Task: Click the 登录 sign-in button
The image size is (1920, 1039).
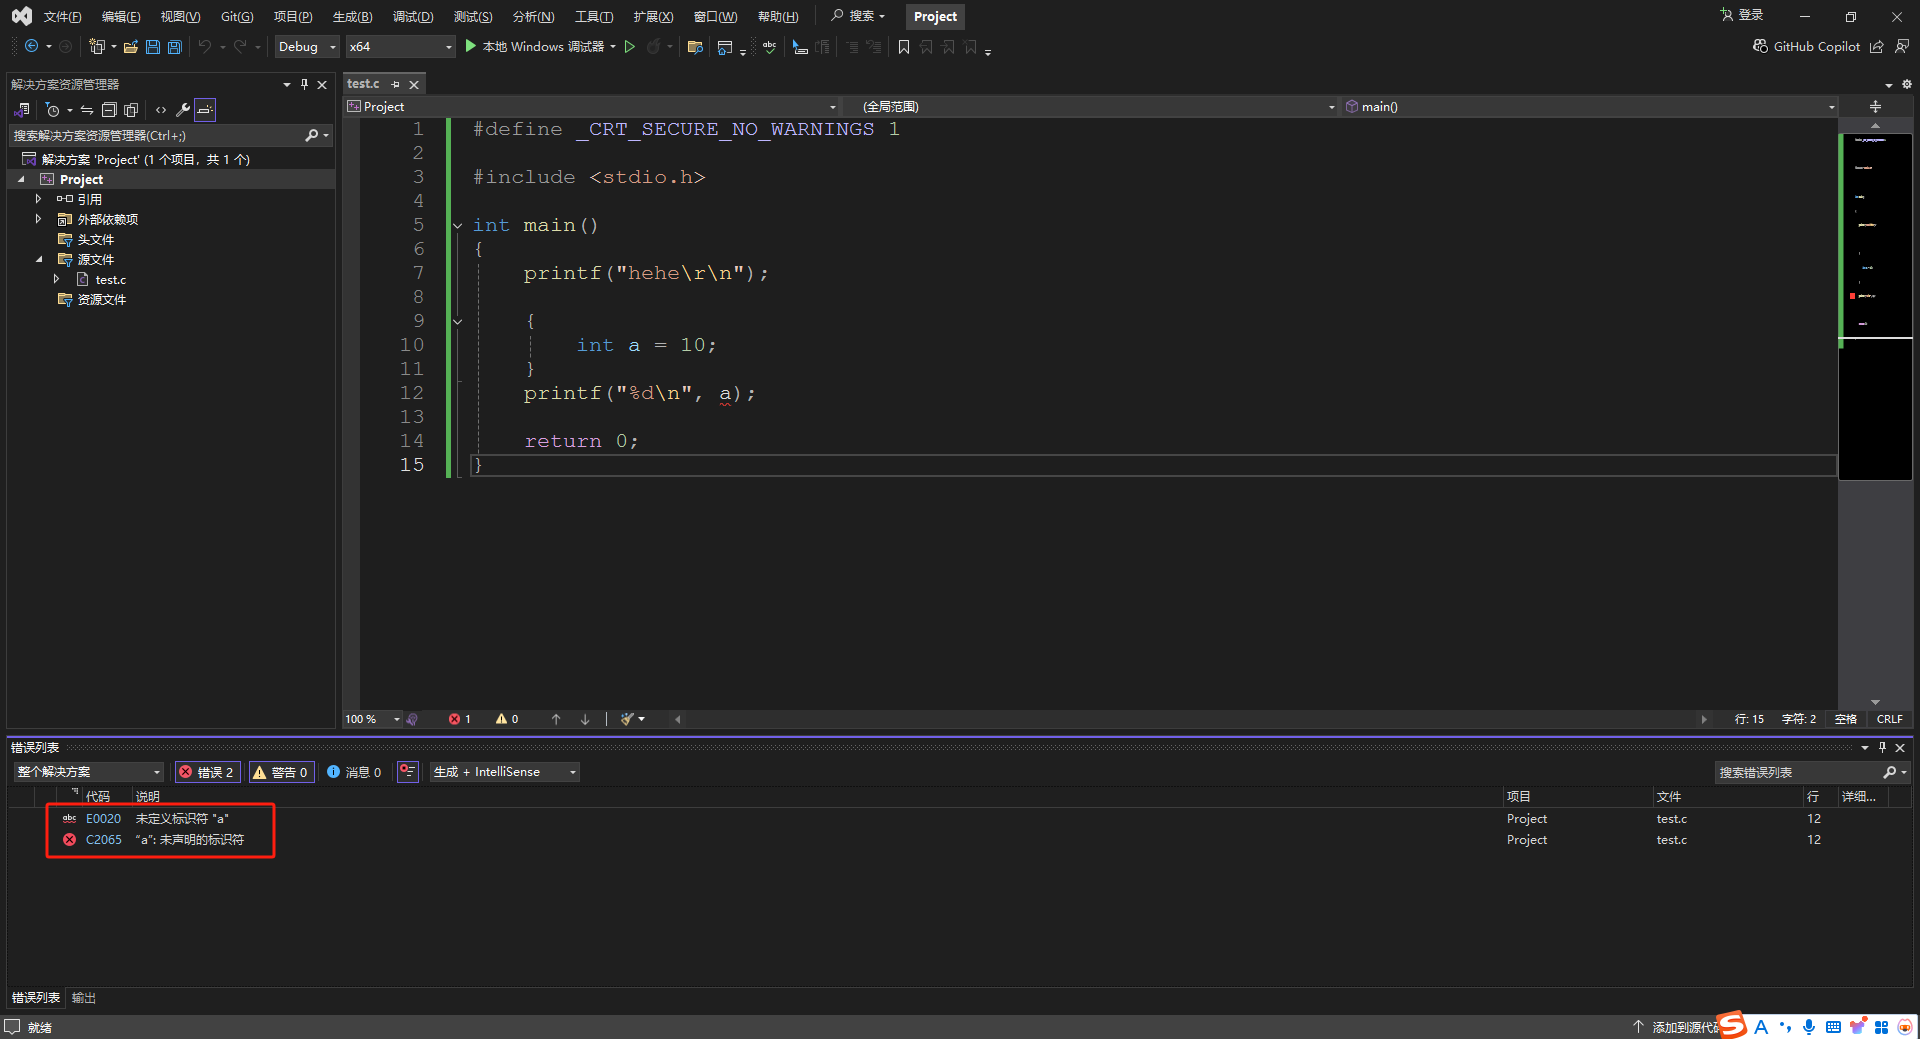Action: pyautogui.click(x=1742, y=15)
